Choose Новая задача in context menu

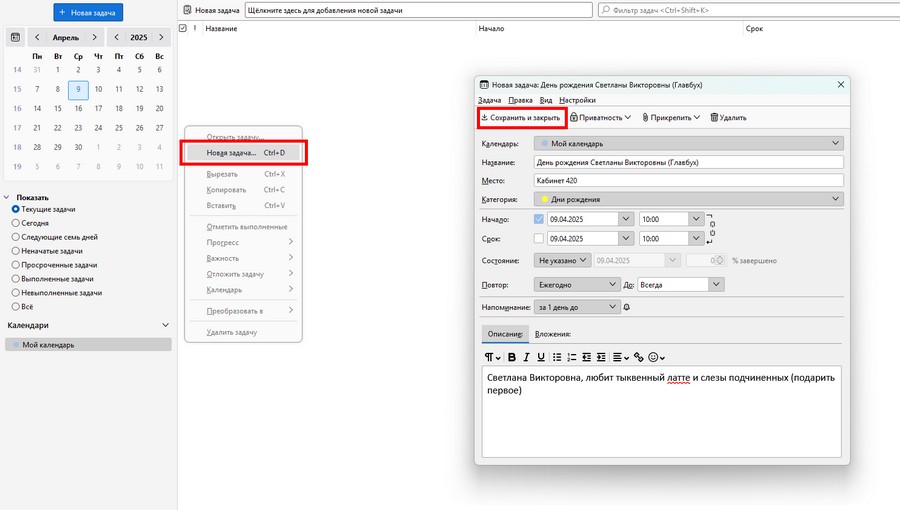pyautogui.click(x=244, y=153)
